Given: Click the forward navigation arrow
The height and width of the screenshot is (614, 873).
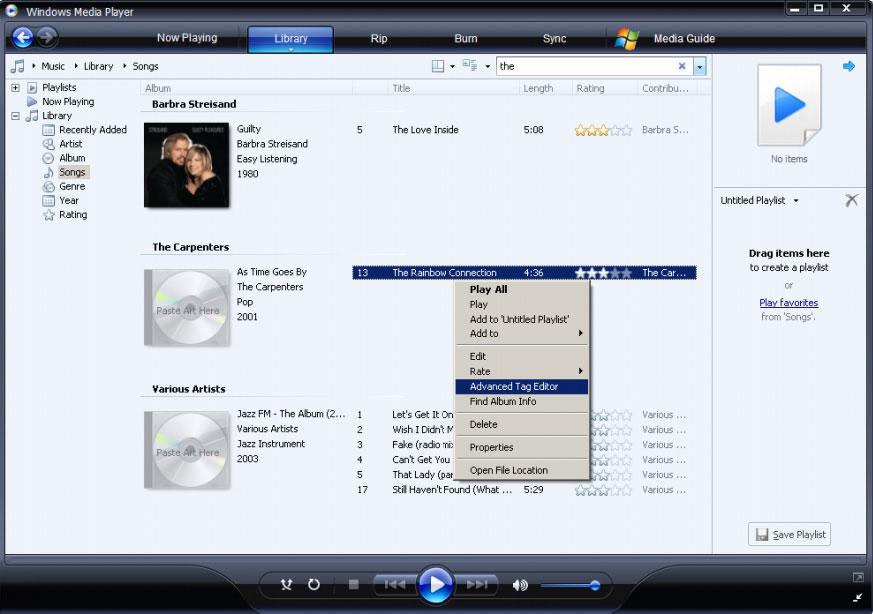Looking at the screenshot, I should coord(47,37).
